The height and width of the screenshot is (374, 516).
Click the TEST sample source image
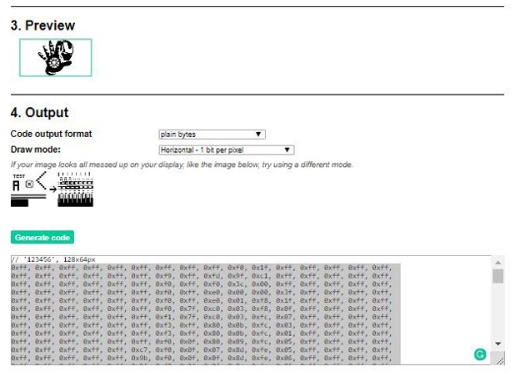point(28,190)
